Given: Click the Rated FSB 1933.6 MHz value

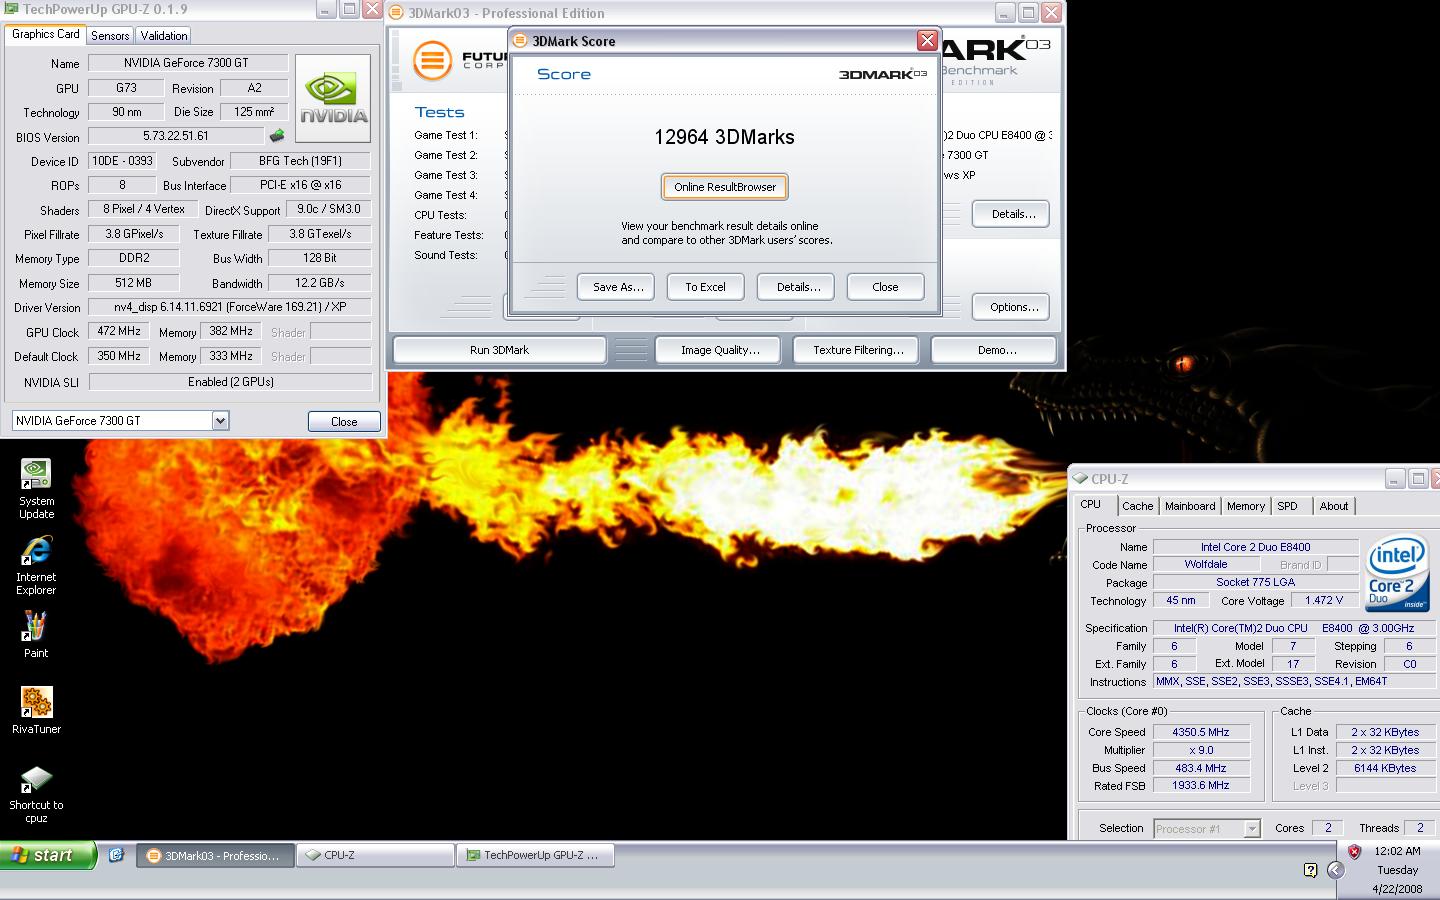Looking at the screenshot, I should pos(1200,786).
